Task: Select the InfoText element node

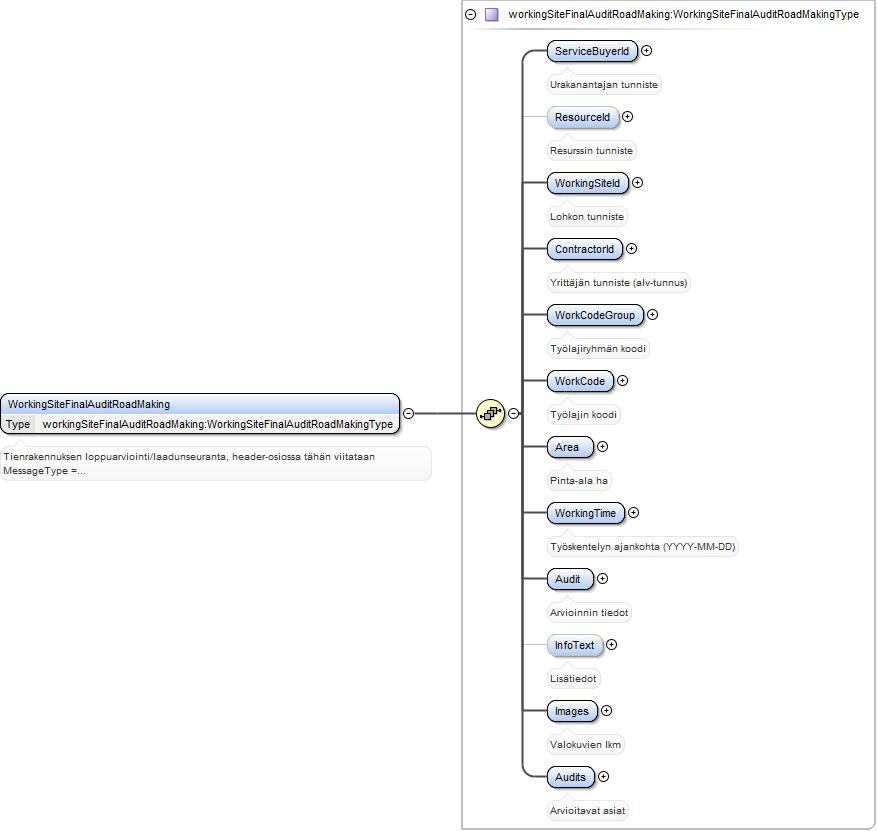Action: tap(575, 645)
